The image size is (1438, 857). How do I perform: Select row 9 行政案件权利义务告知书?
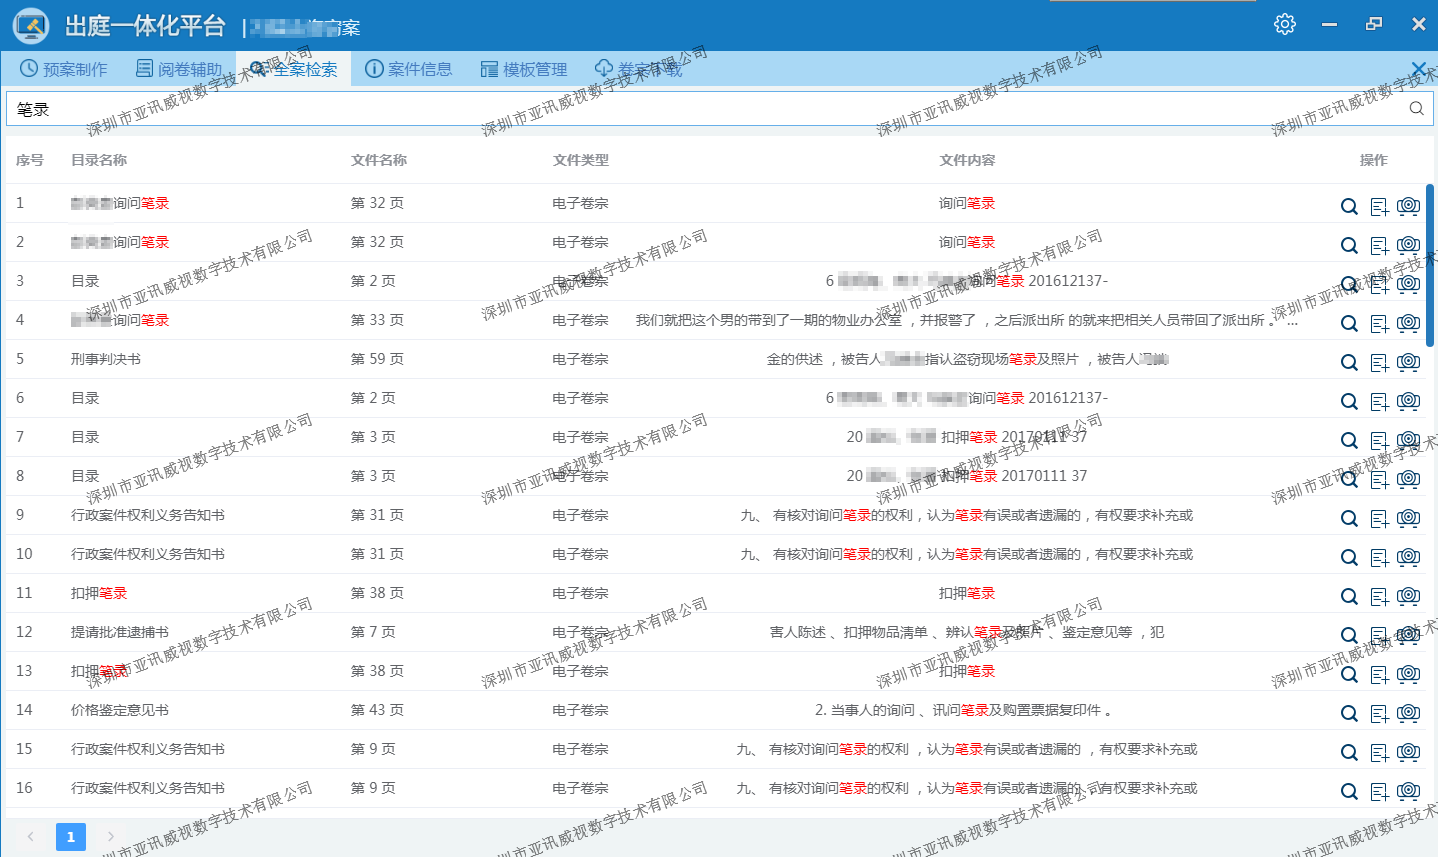148,515
